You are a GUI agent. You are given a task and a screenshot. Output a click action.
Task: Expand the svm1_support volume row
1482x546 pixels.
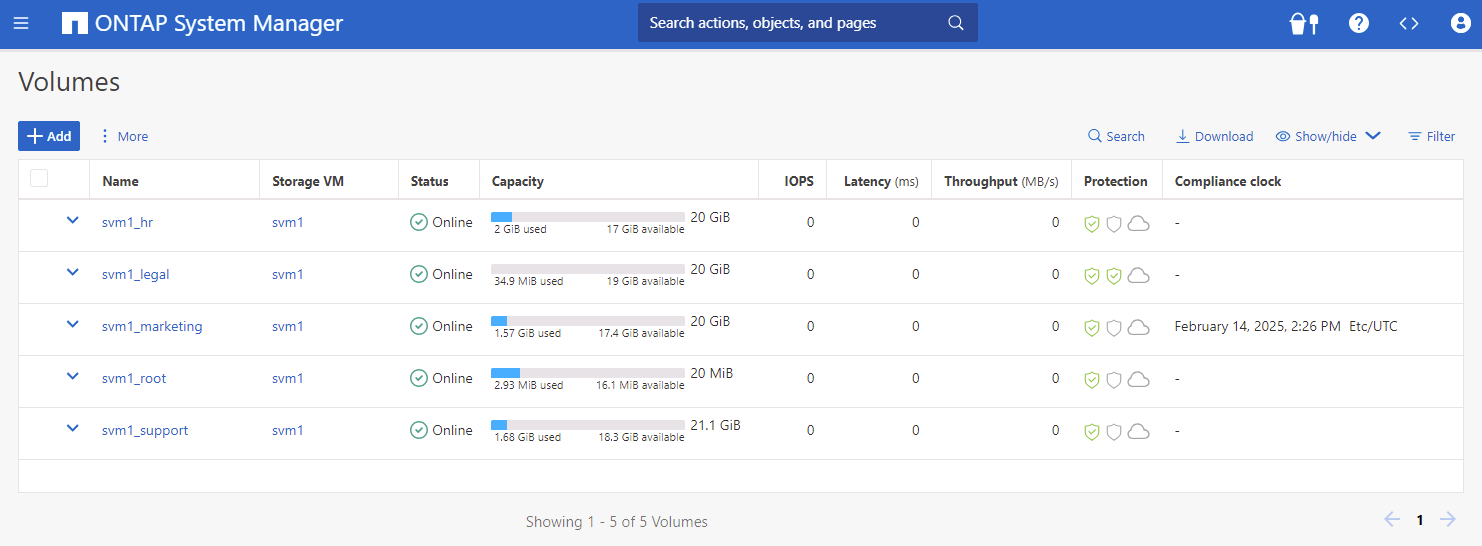(72, 429)
